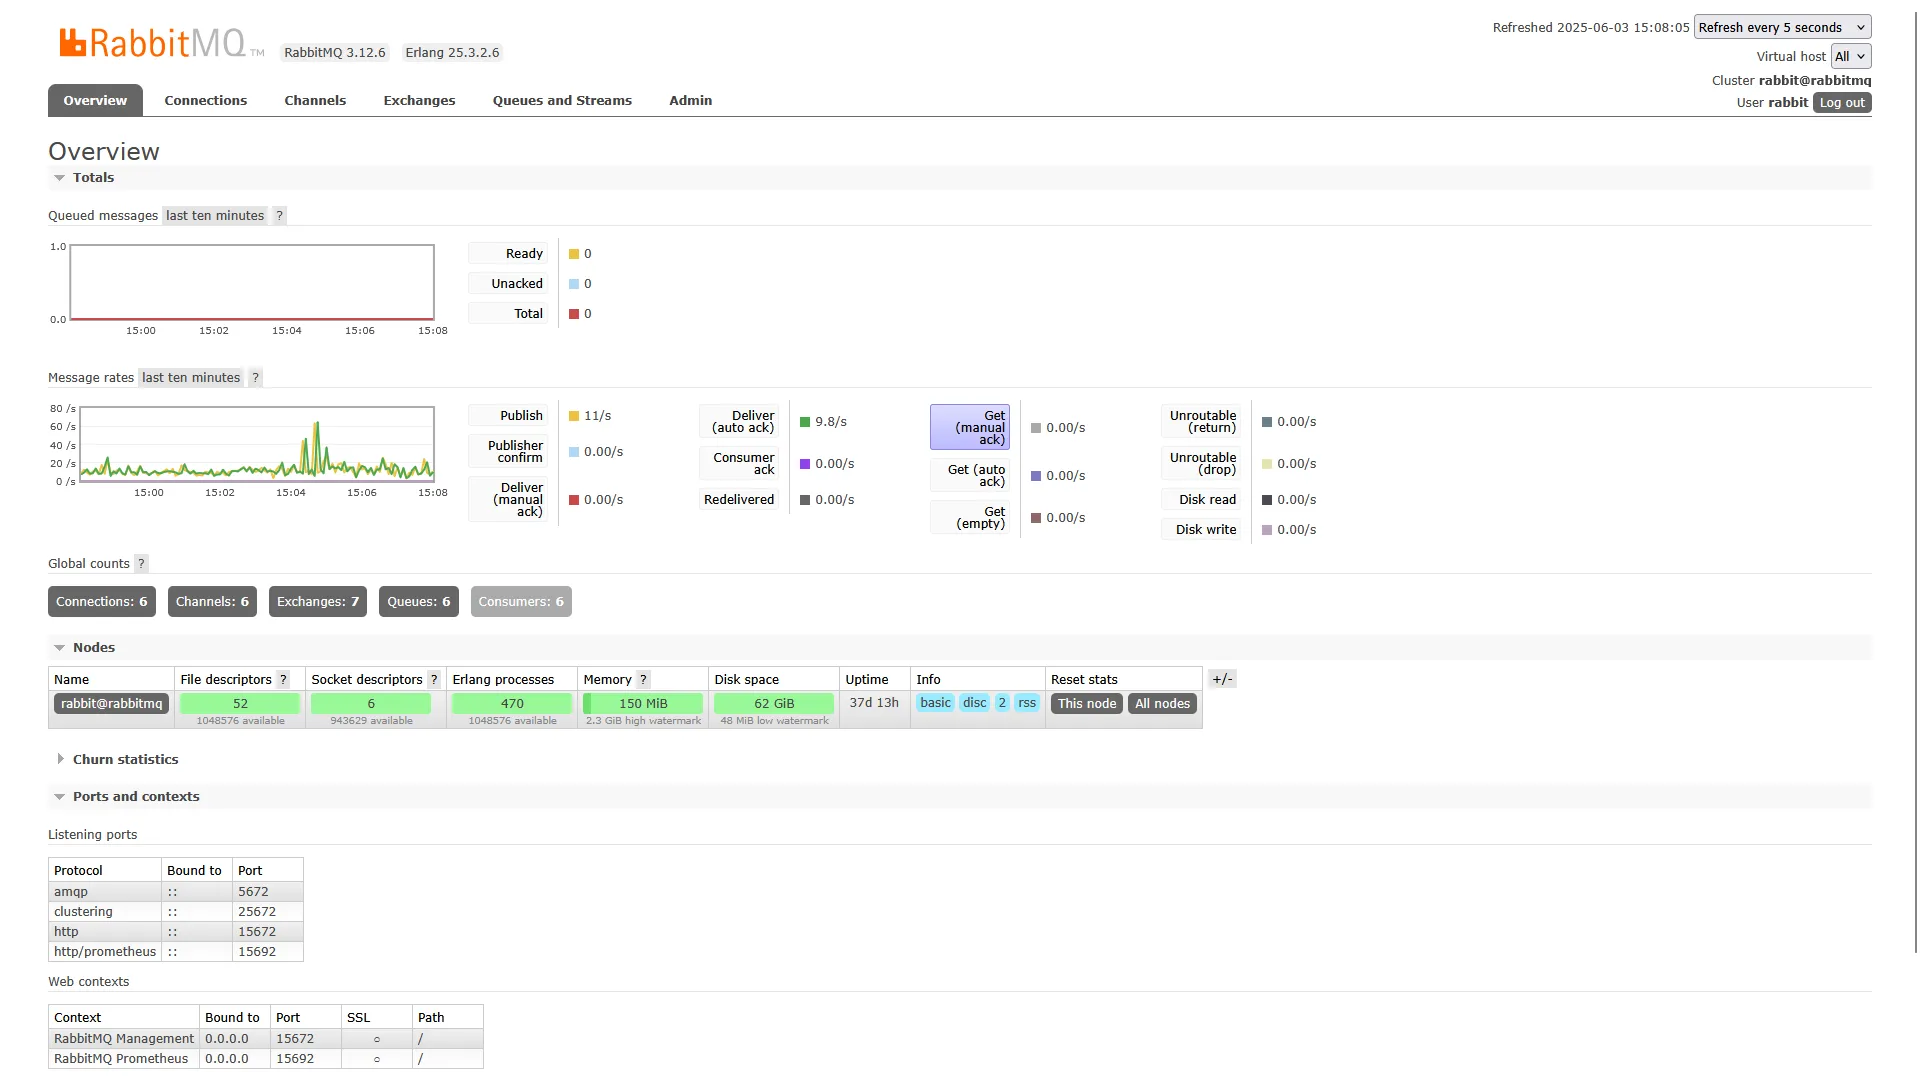Click the Publish rate yellow swatch
The width and height of the screenshot is (1920, 1080).
(x=574, y=416)
